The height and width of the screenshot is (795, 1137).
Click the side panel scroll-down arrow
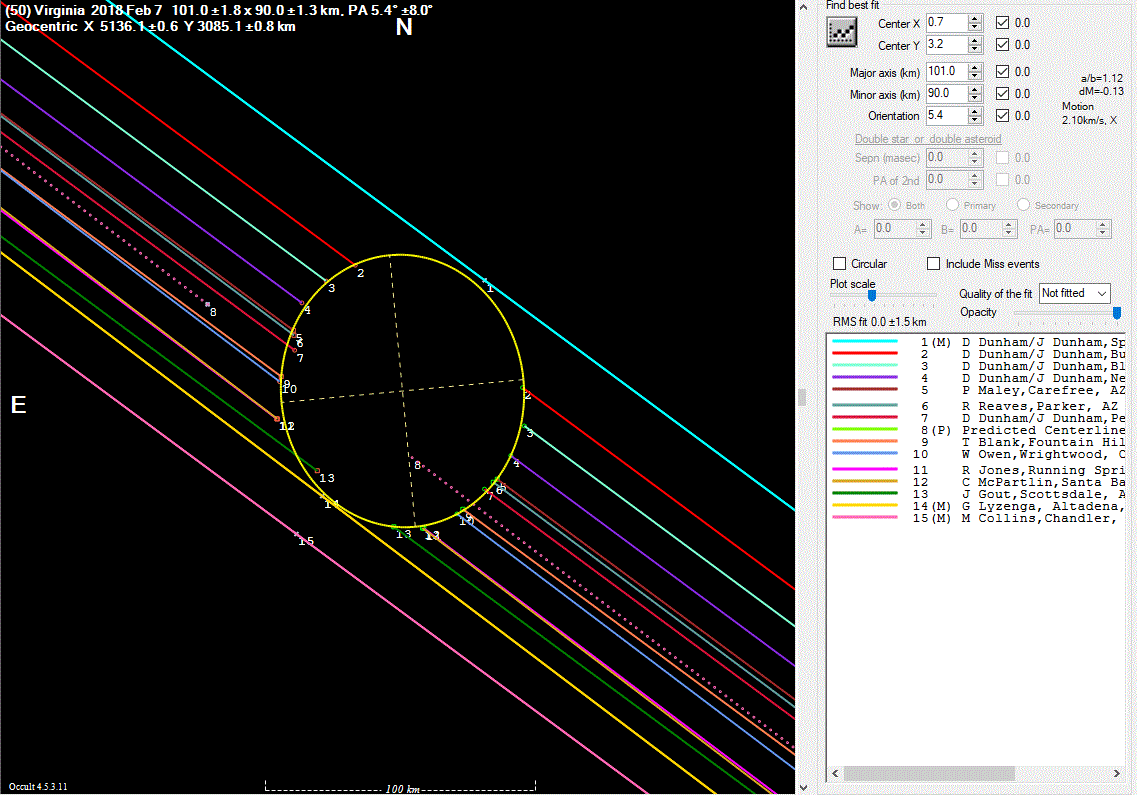coord(803,788)
